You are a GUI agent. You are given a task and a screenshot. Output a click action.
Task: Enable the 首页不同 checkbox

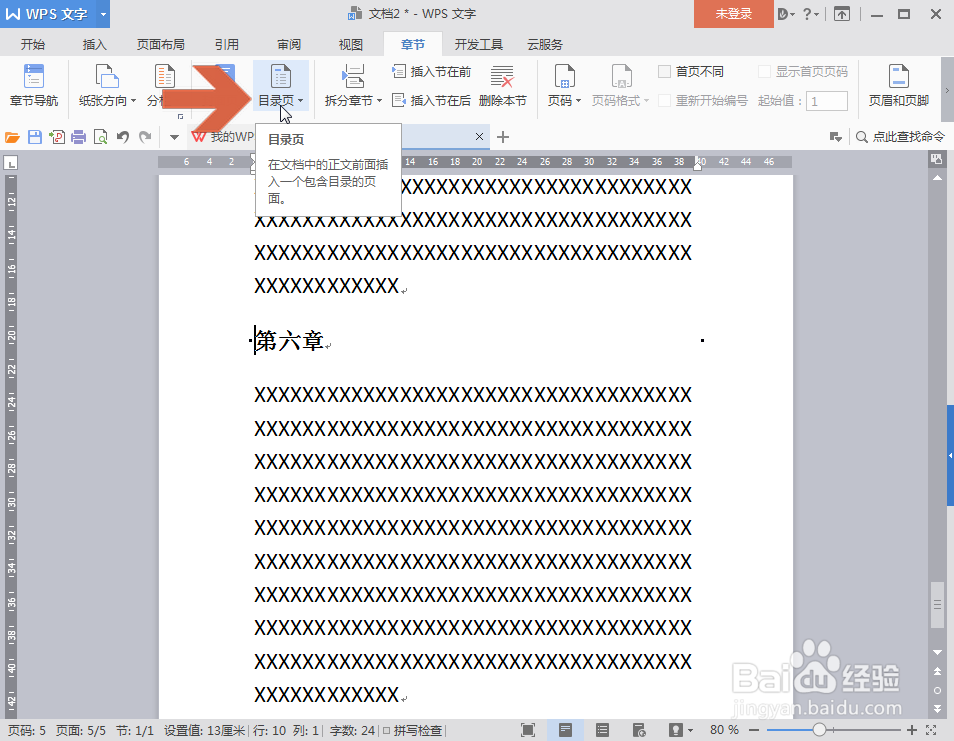point(663,70)
